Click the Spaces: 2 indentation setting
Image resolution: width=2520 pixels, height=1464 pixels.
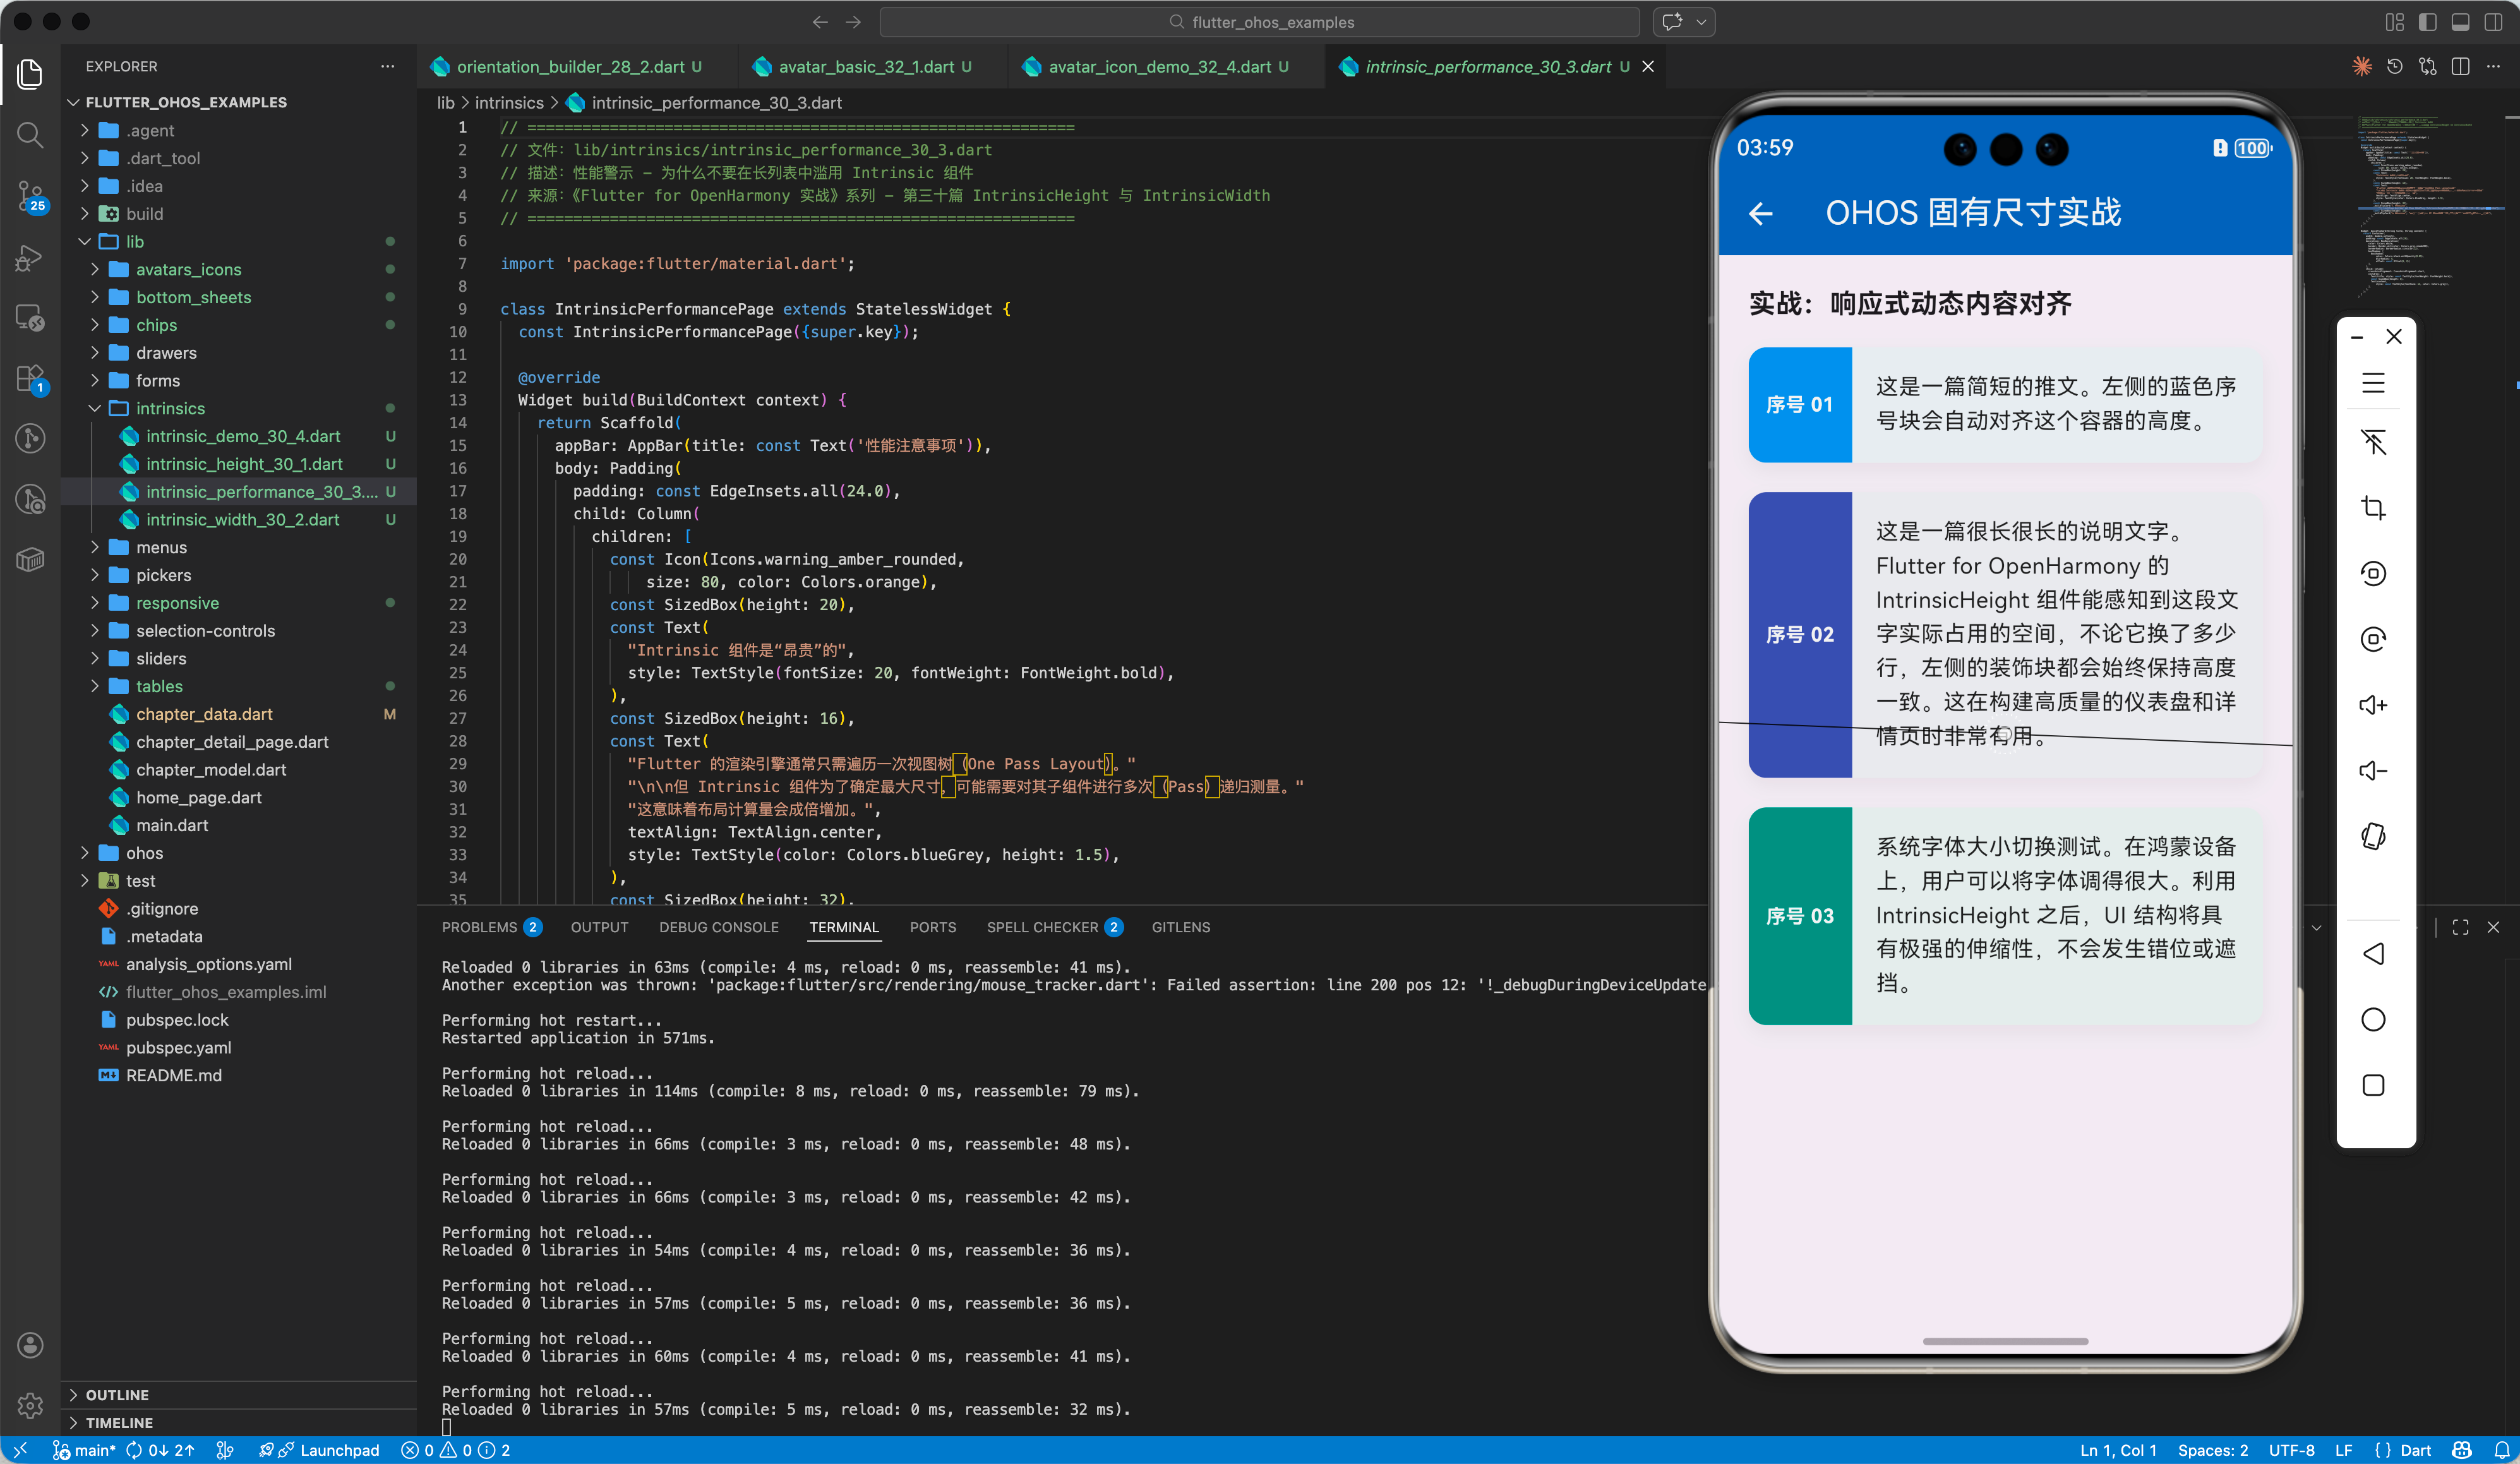tap(2212, 1450)
